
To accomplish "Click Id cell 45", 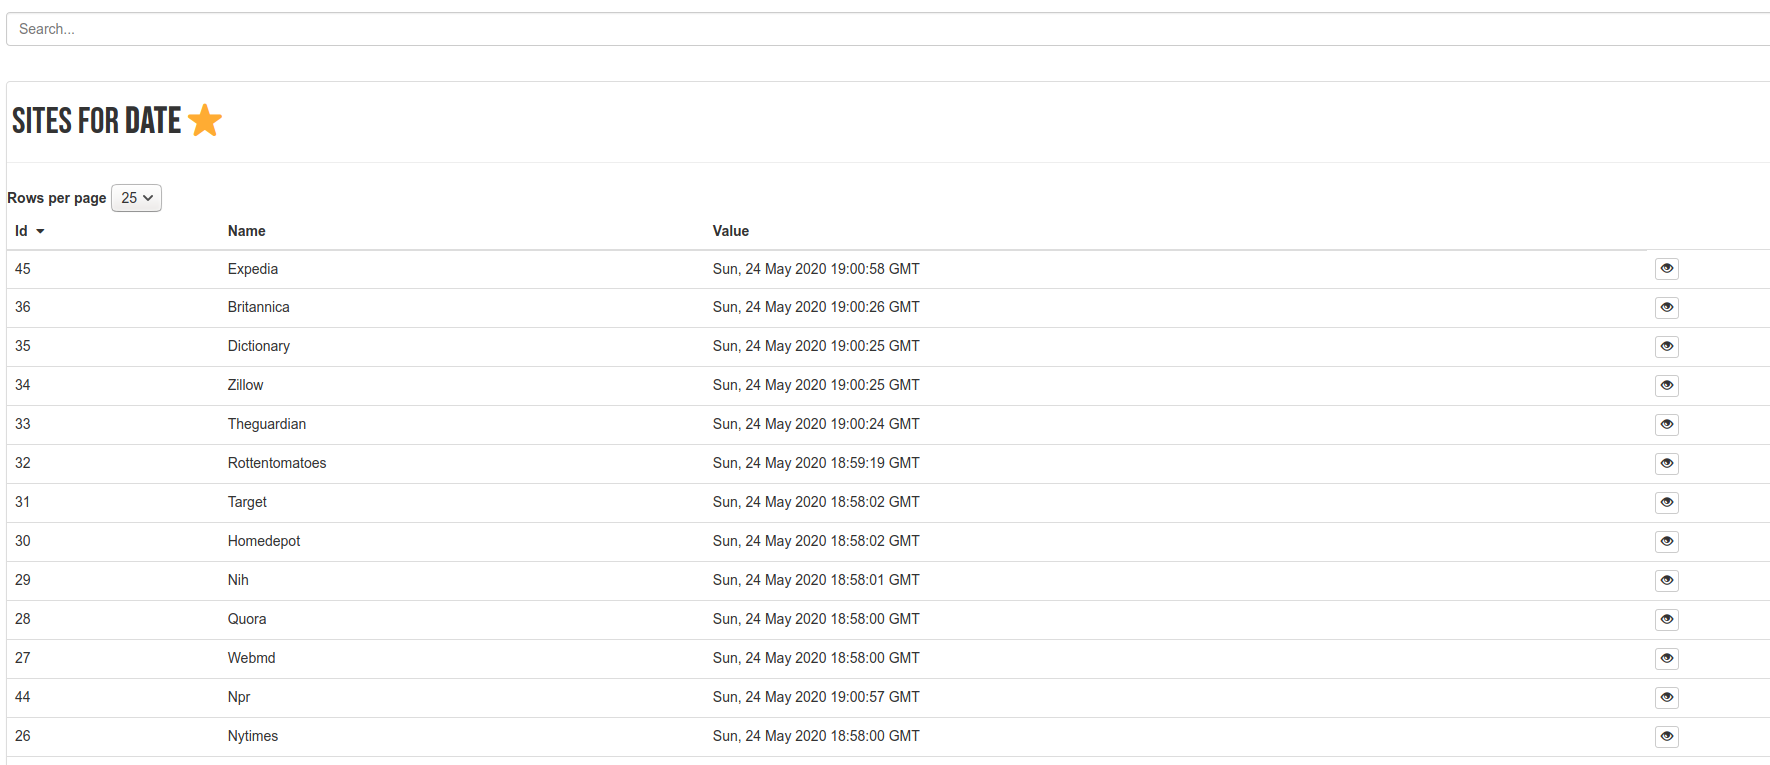I will [x=23, y=269].
